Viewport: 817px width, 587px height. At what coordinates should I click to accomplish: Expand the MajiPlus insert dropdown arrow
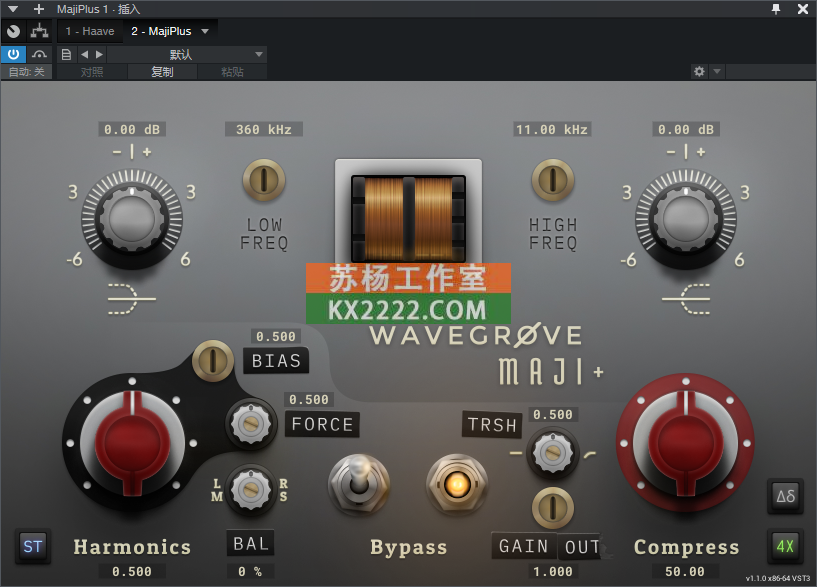(205, 31)
